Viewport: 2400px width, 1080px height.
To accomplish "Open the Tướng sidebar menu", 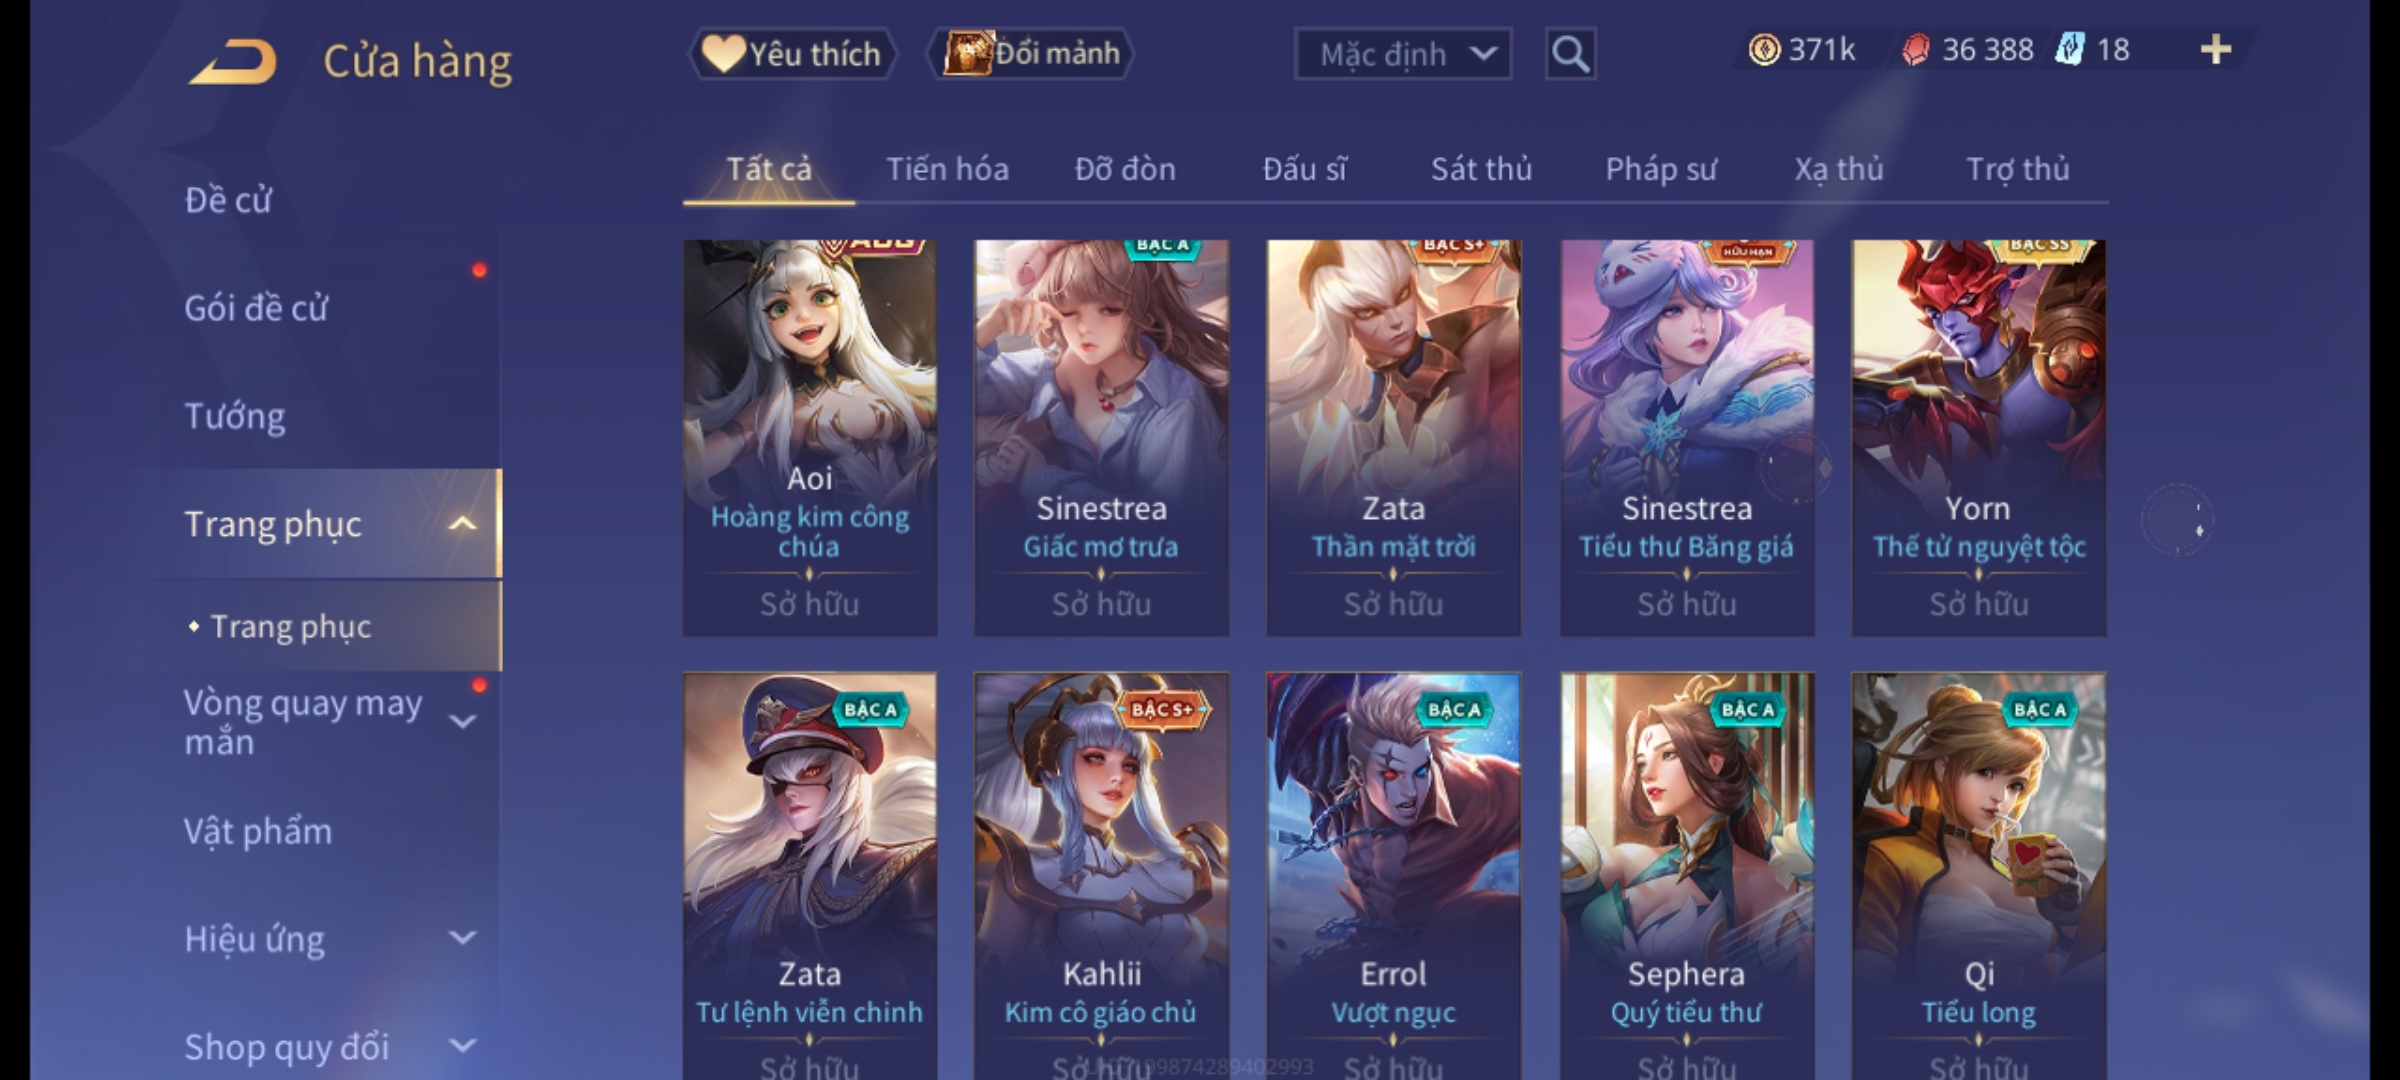I will 235,416.
